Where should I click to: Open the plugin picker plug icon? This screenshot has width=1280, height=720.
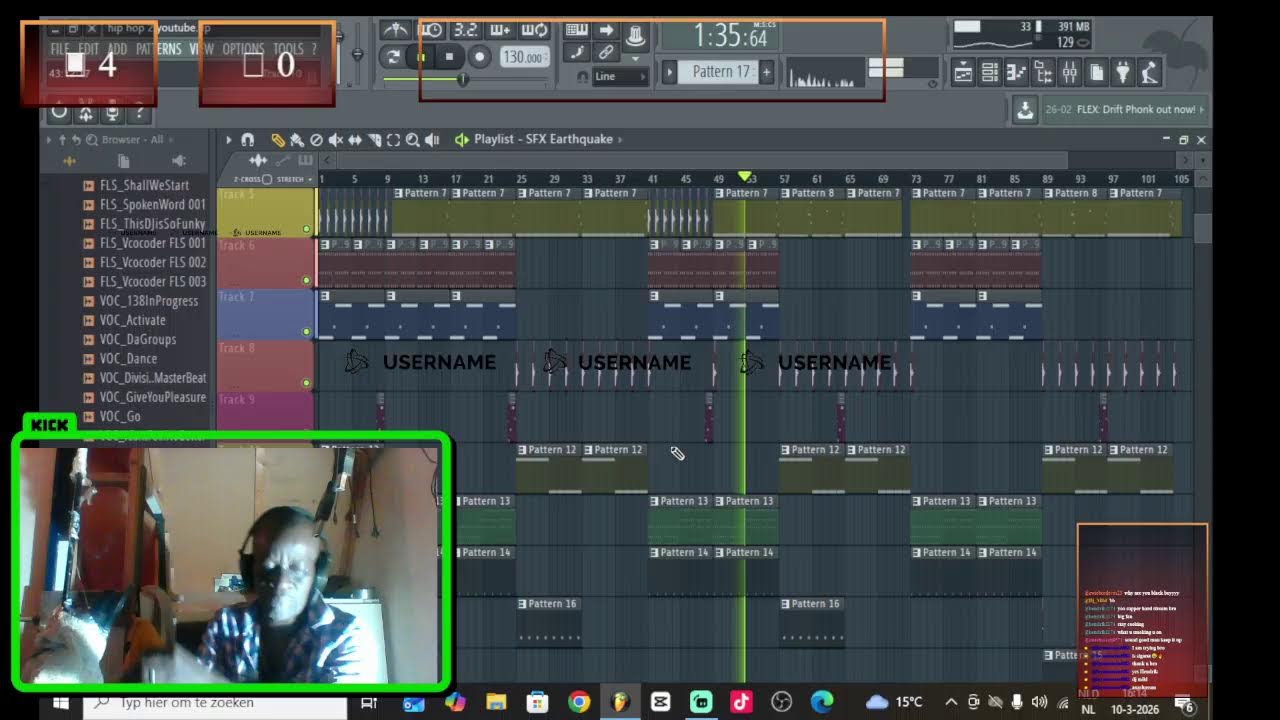(1122, 72)
